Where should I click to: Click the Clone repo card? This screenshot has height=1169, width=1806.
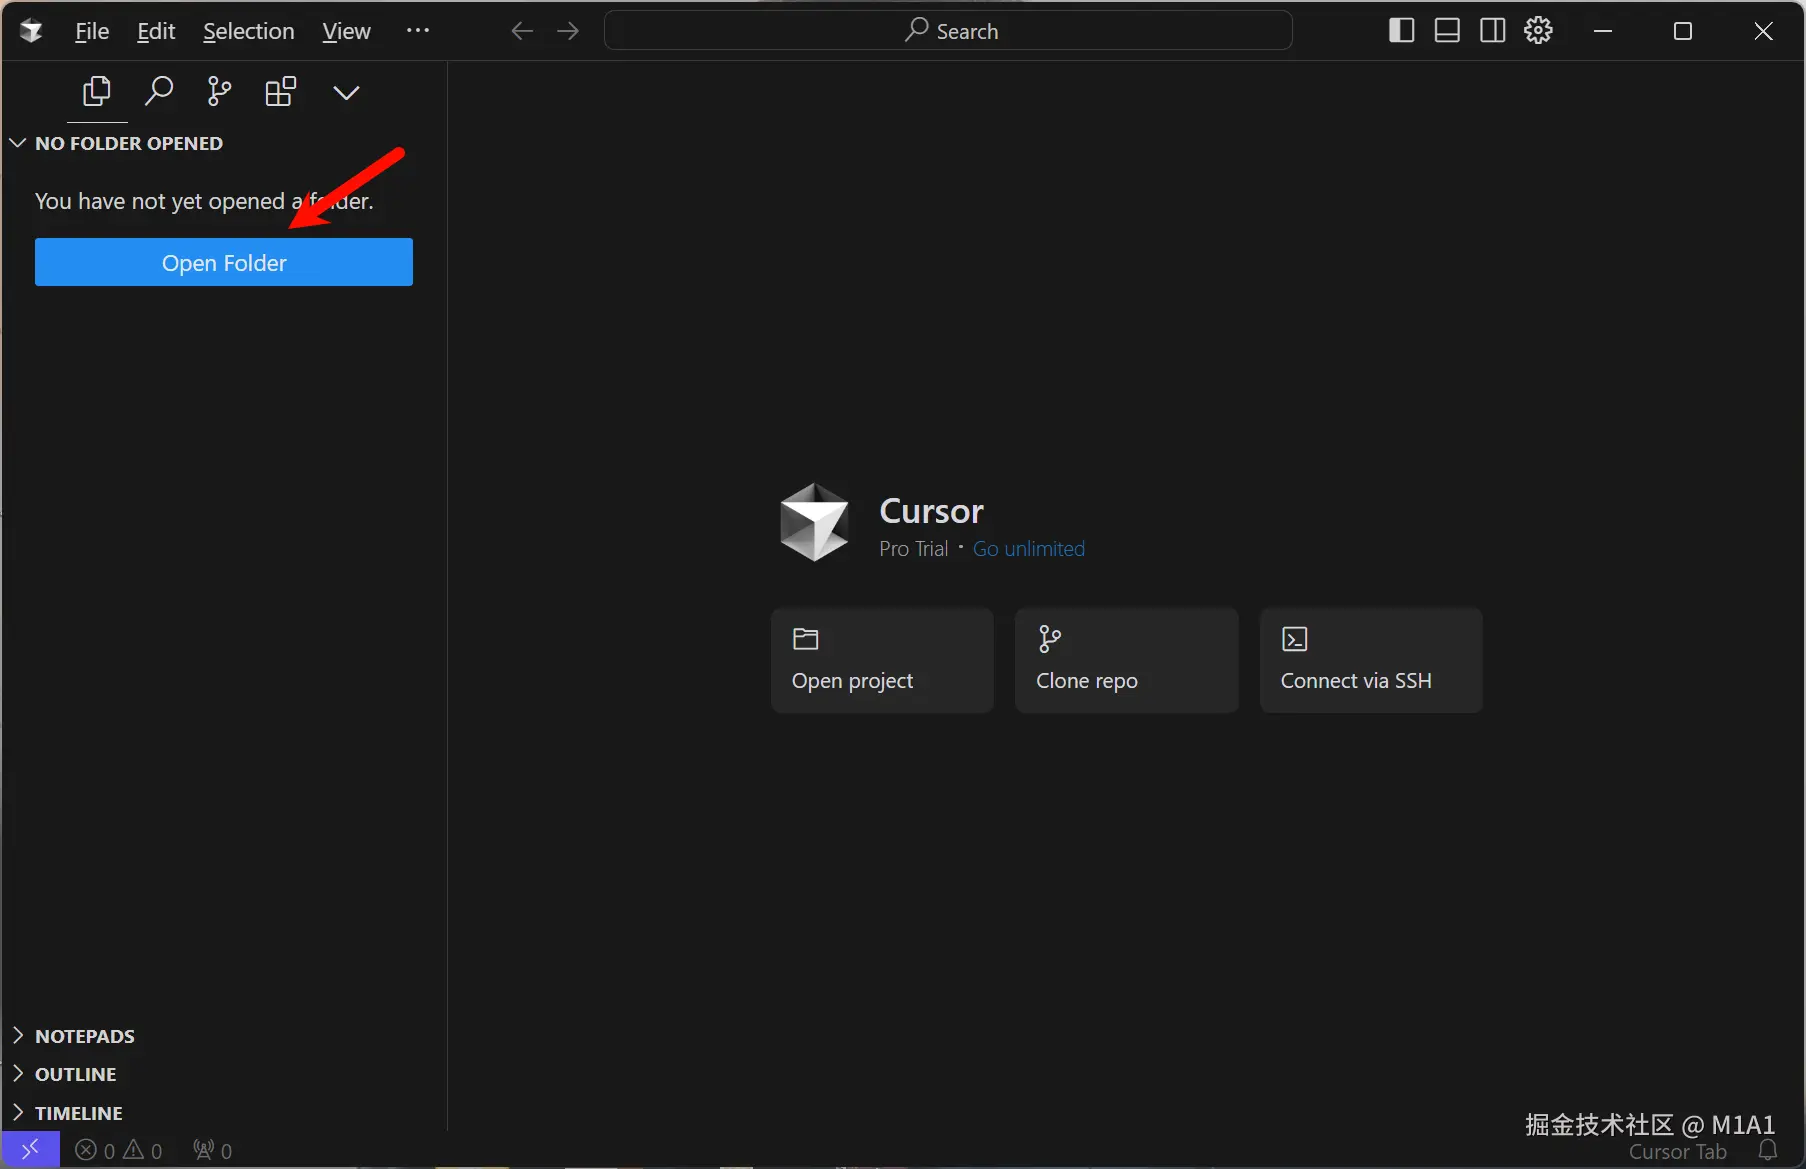pyautogui.click(x=1127, y=660)
